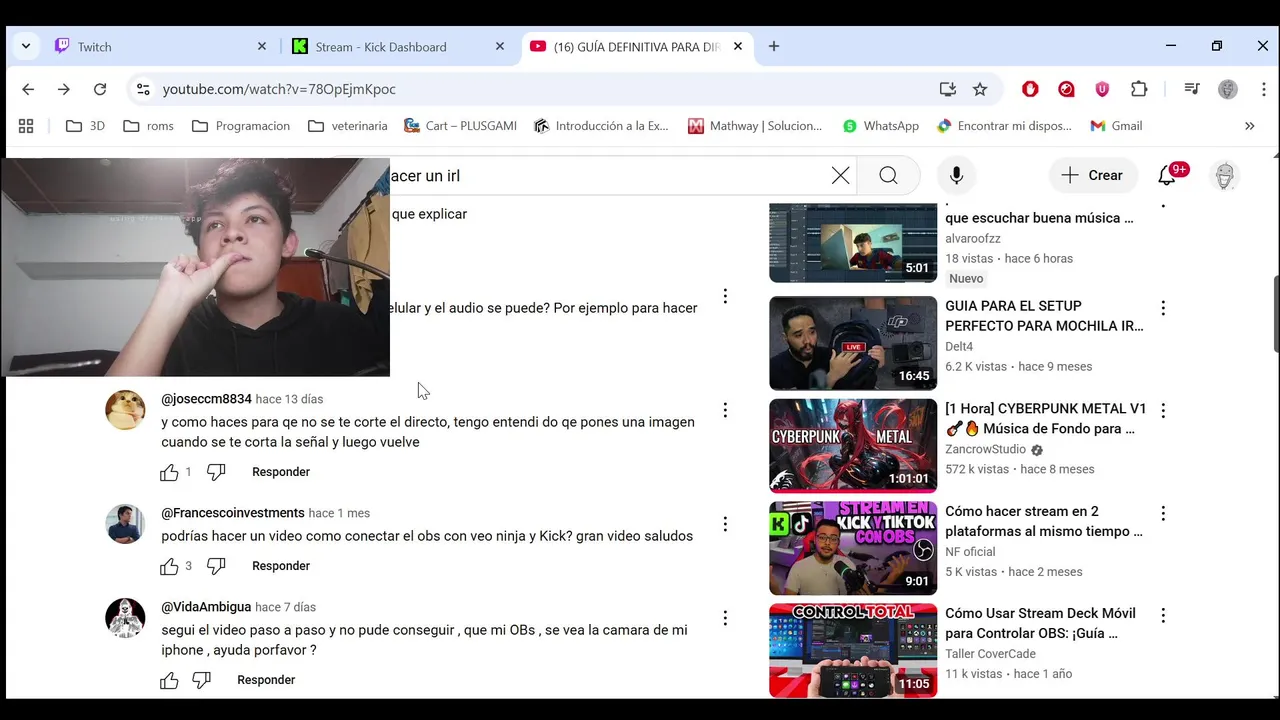
Task: Close the Twitch tab
Action: 262,46
